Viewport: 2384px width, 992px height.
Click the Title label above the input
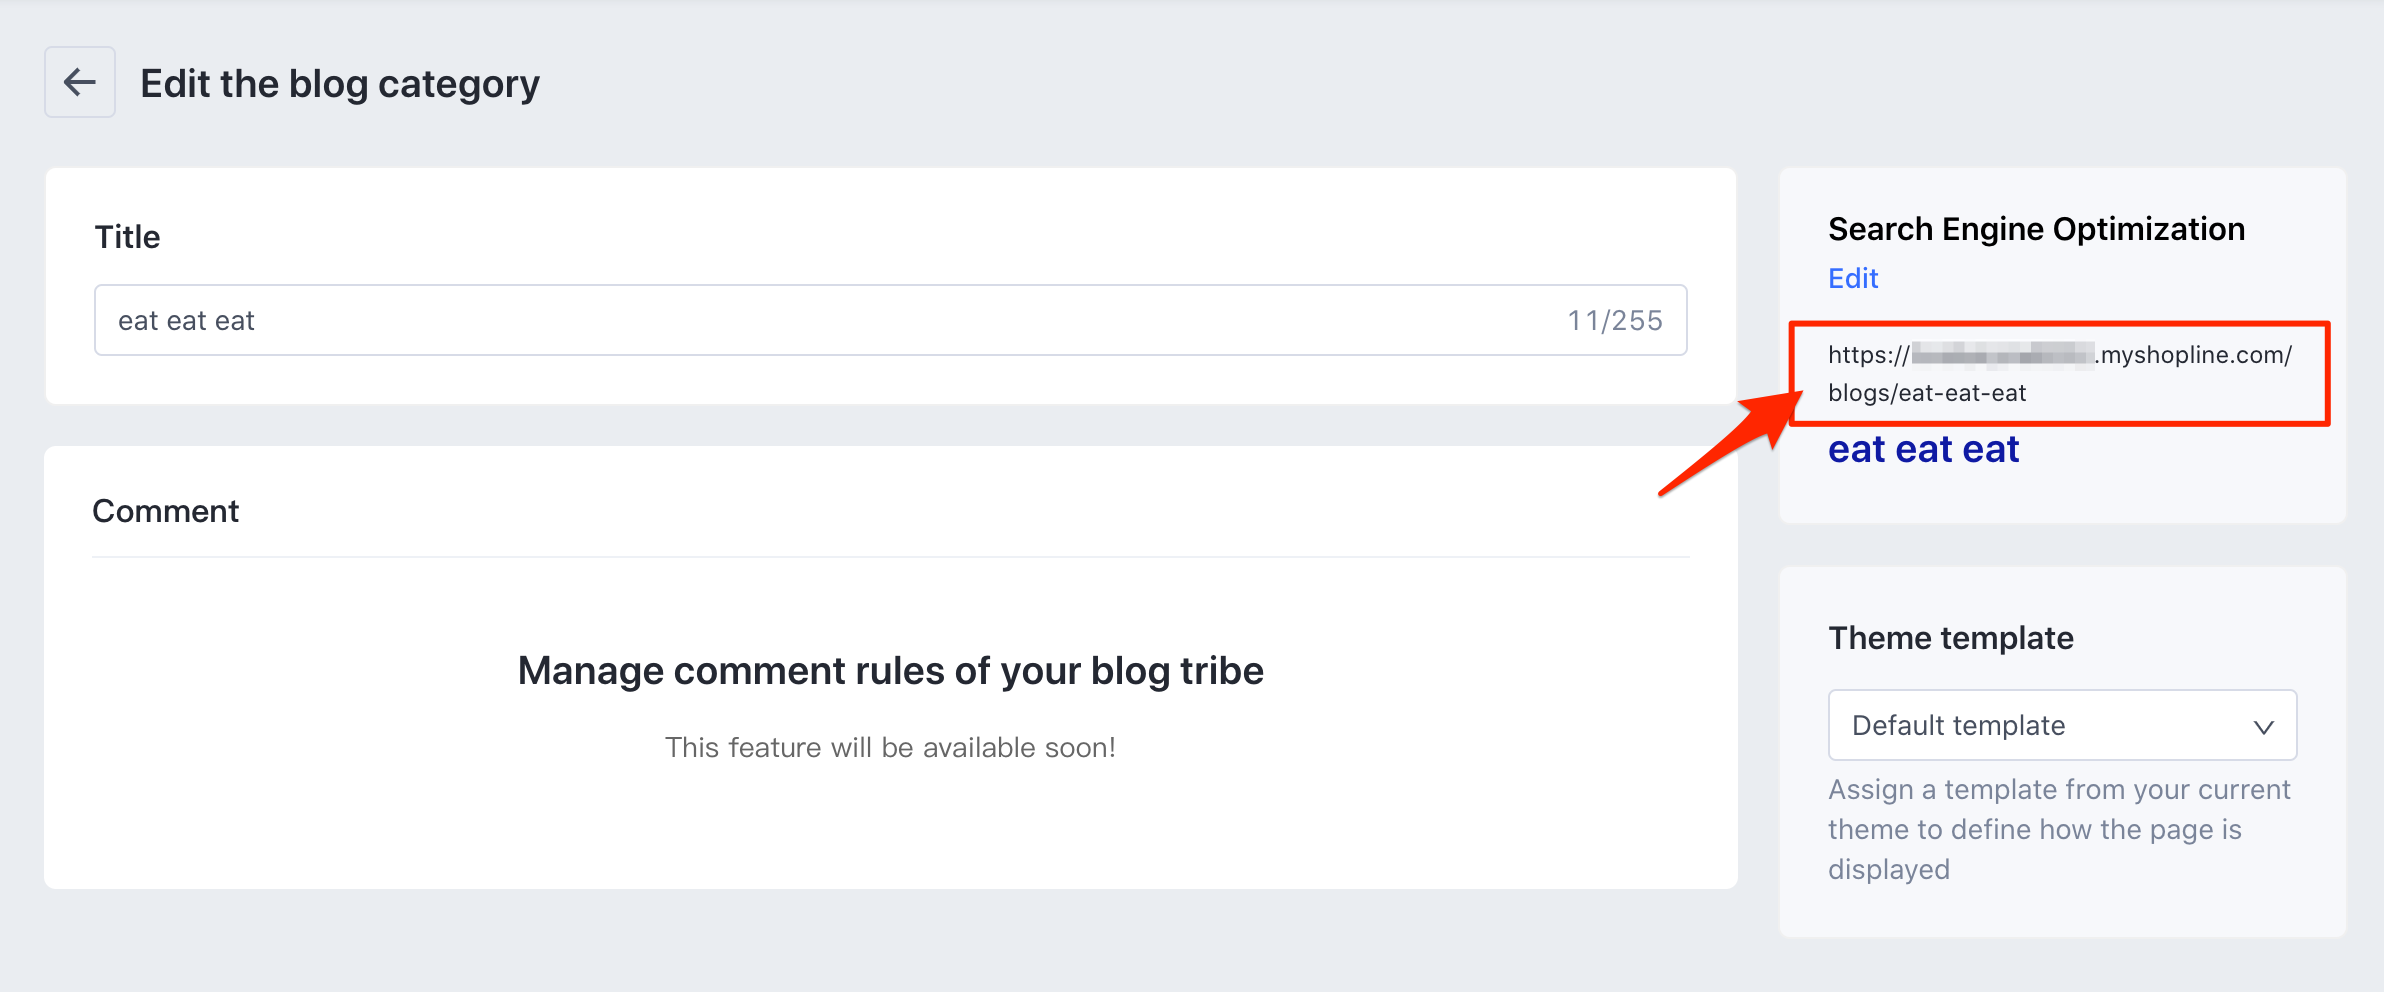pos(127,237)
